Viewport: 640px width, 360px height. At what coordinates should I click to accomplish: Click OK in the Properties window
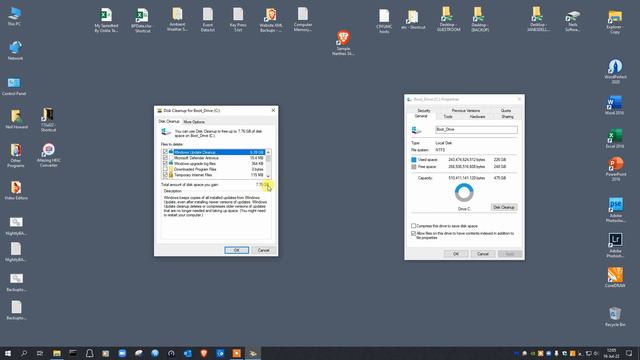pyautogui.click(x=456, y=254)
